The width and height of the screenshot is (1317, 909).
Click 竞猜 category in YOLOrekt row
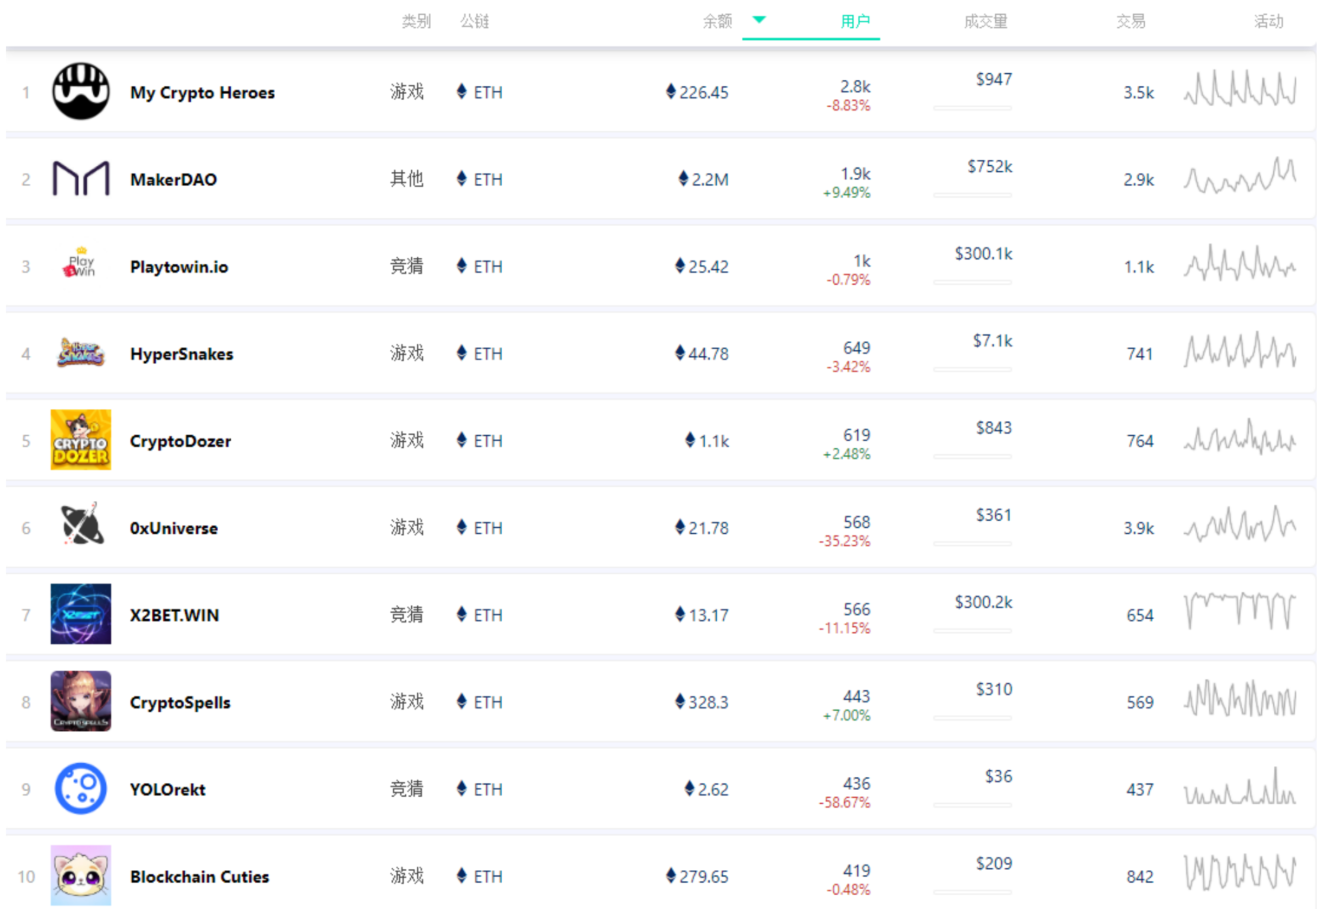[x=407, y=788]
